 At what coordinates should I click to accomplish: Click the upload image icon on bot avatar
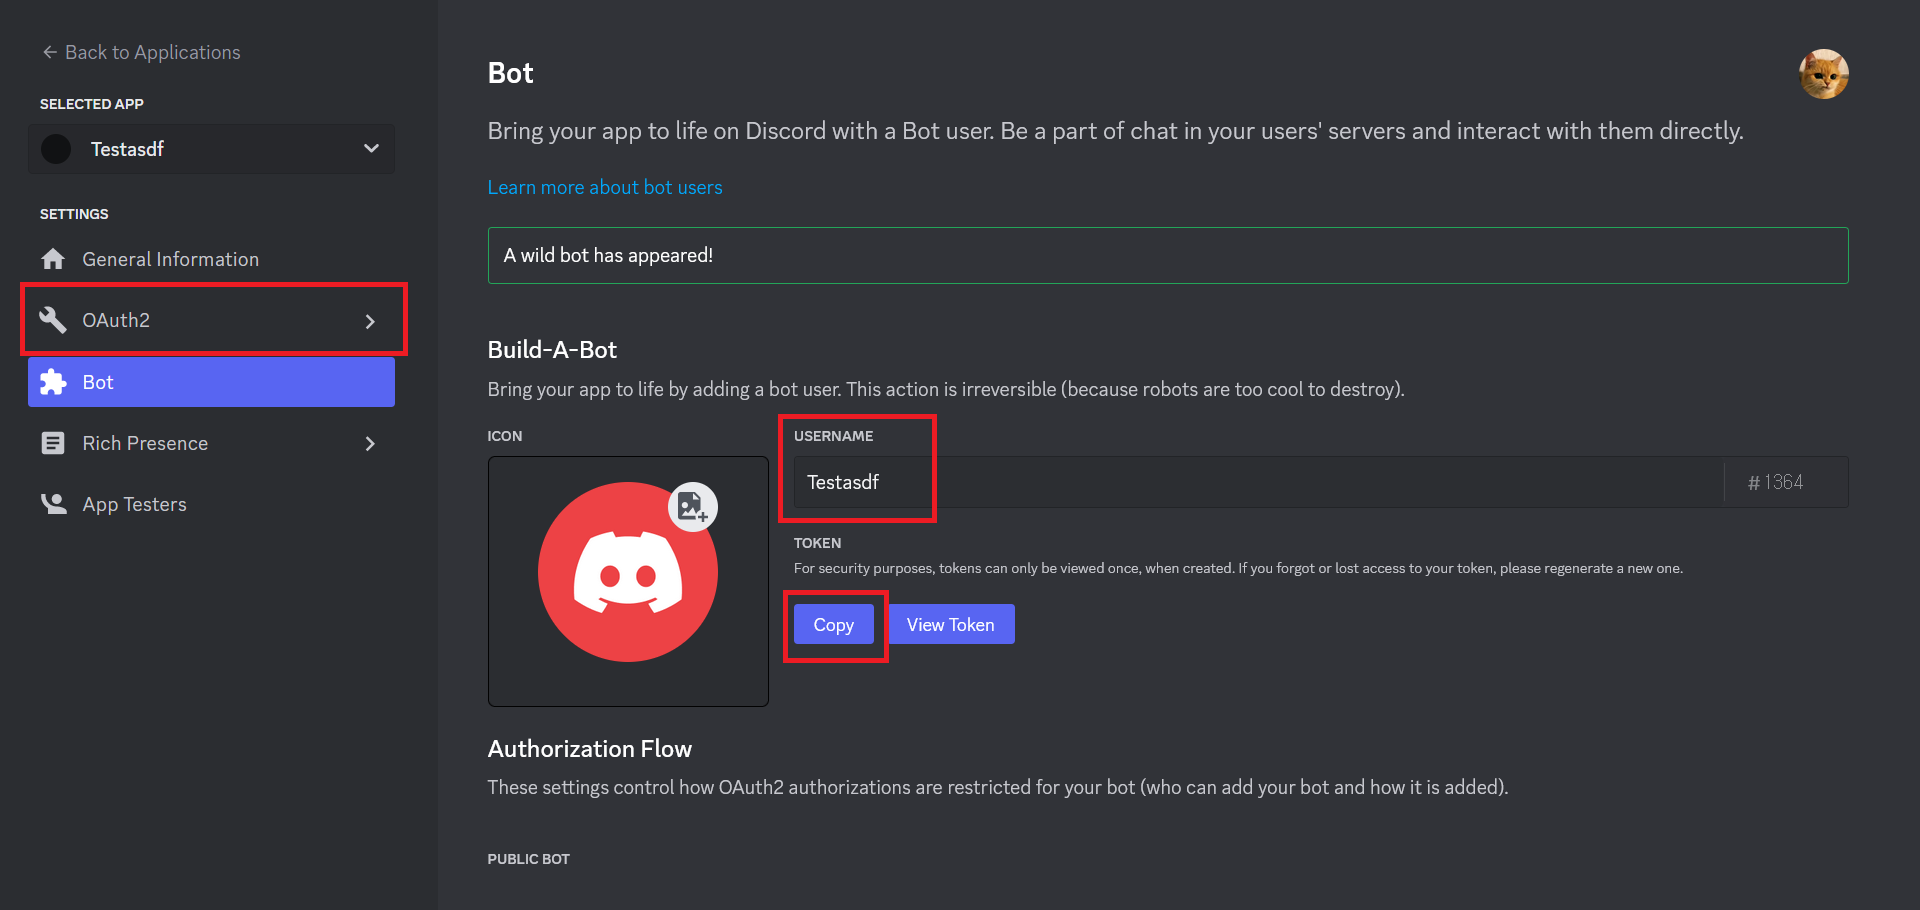pyautogui.click(x=693, y=507)
